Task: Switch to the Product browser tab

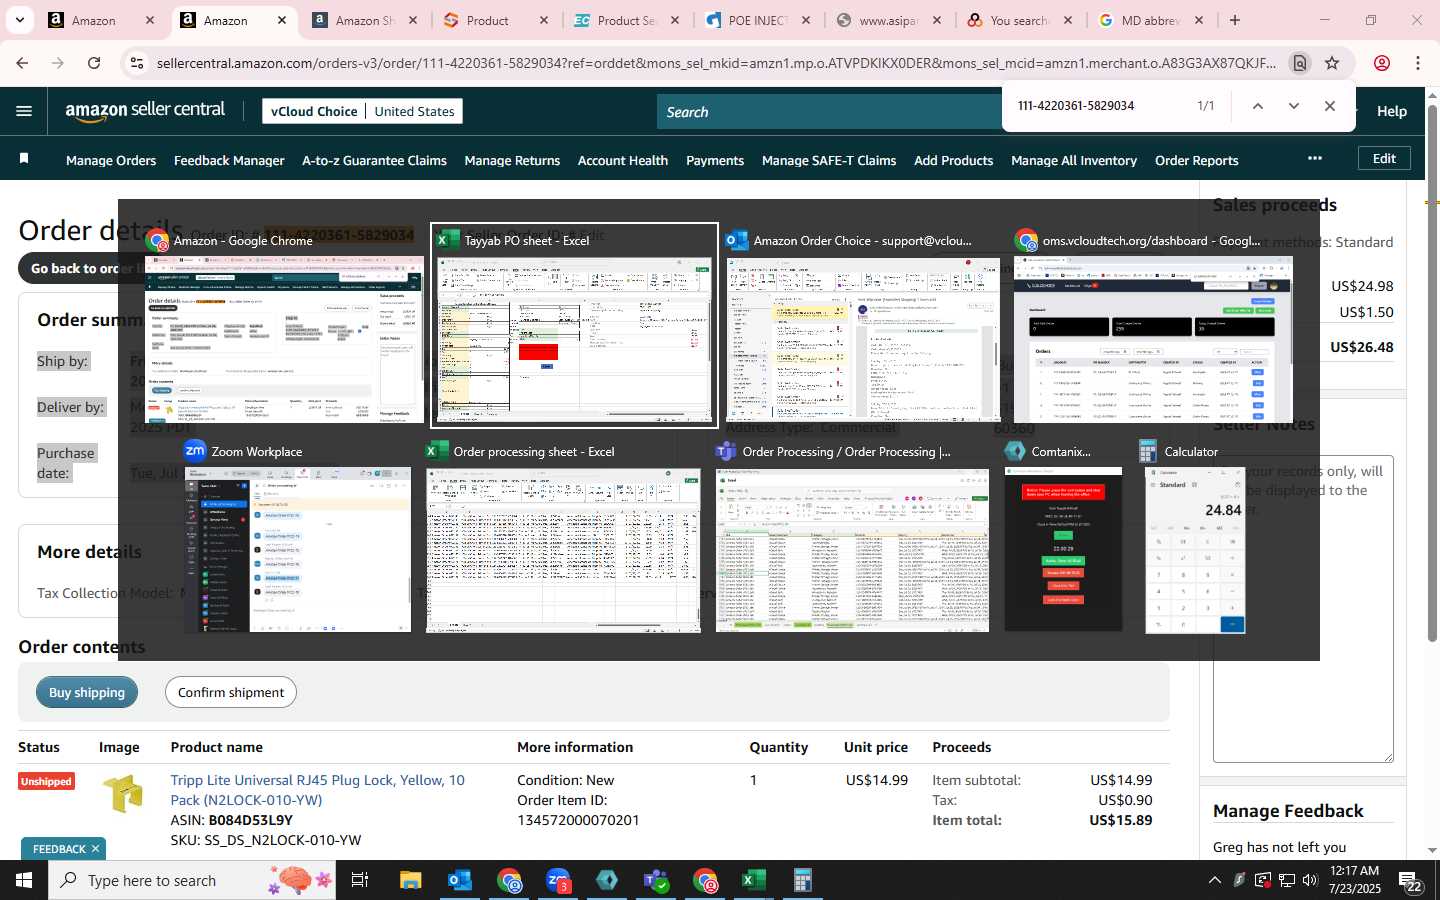Action: pos(496,20)
